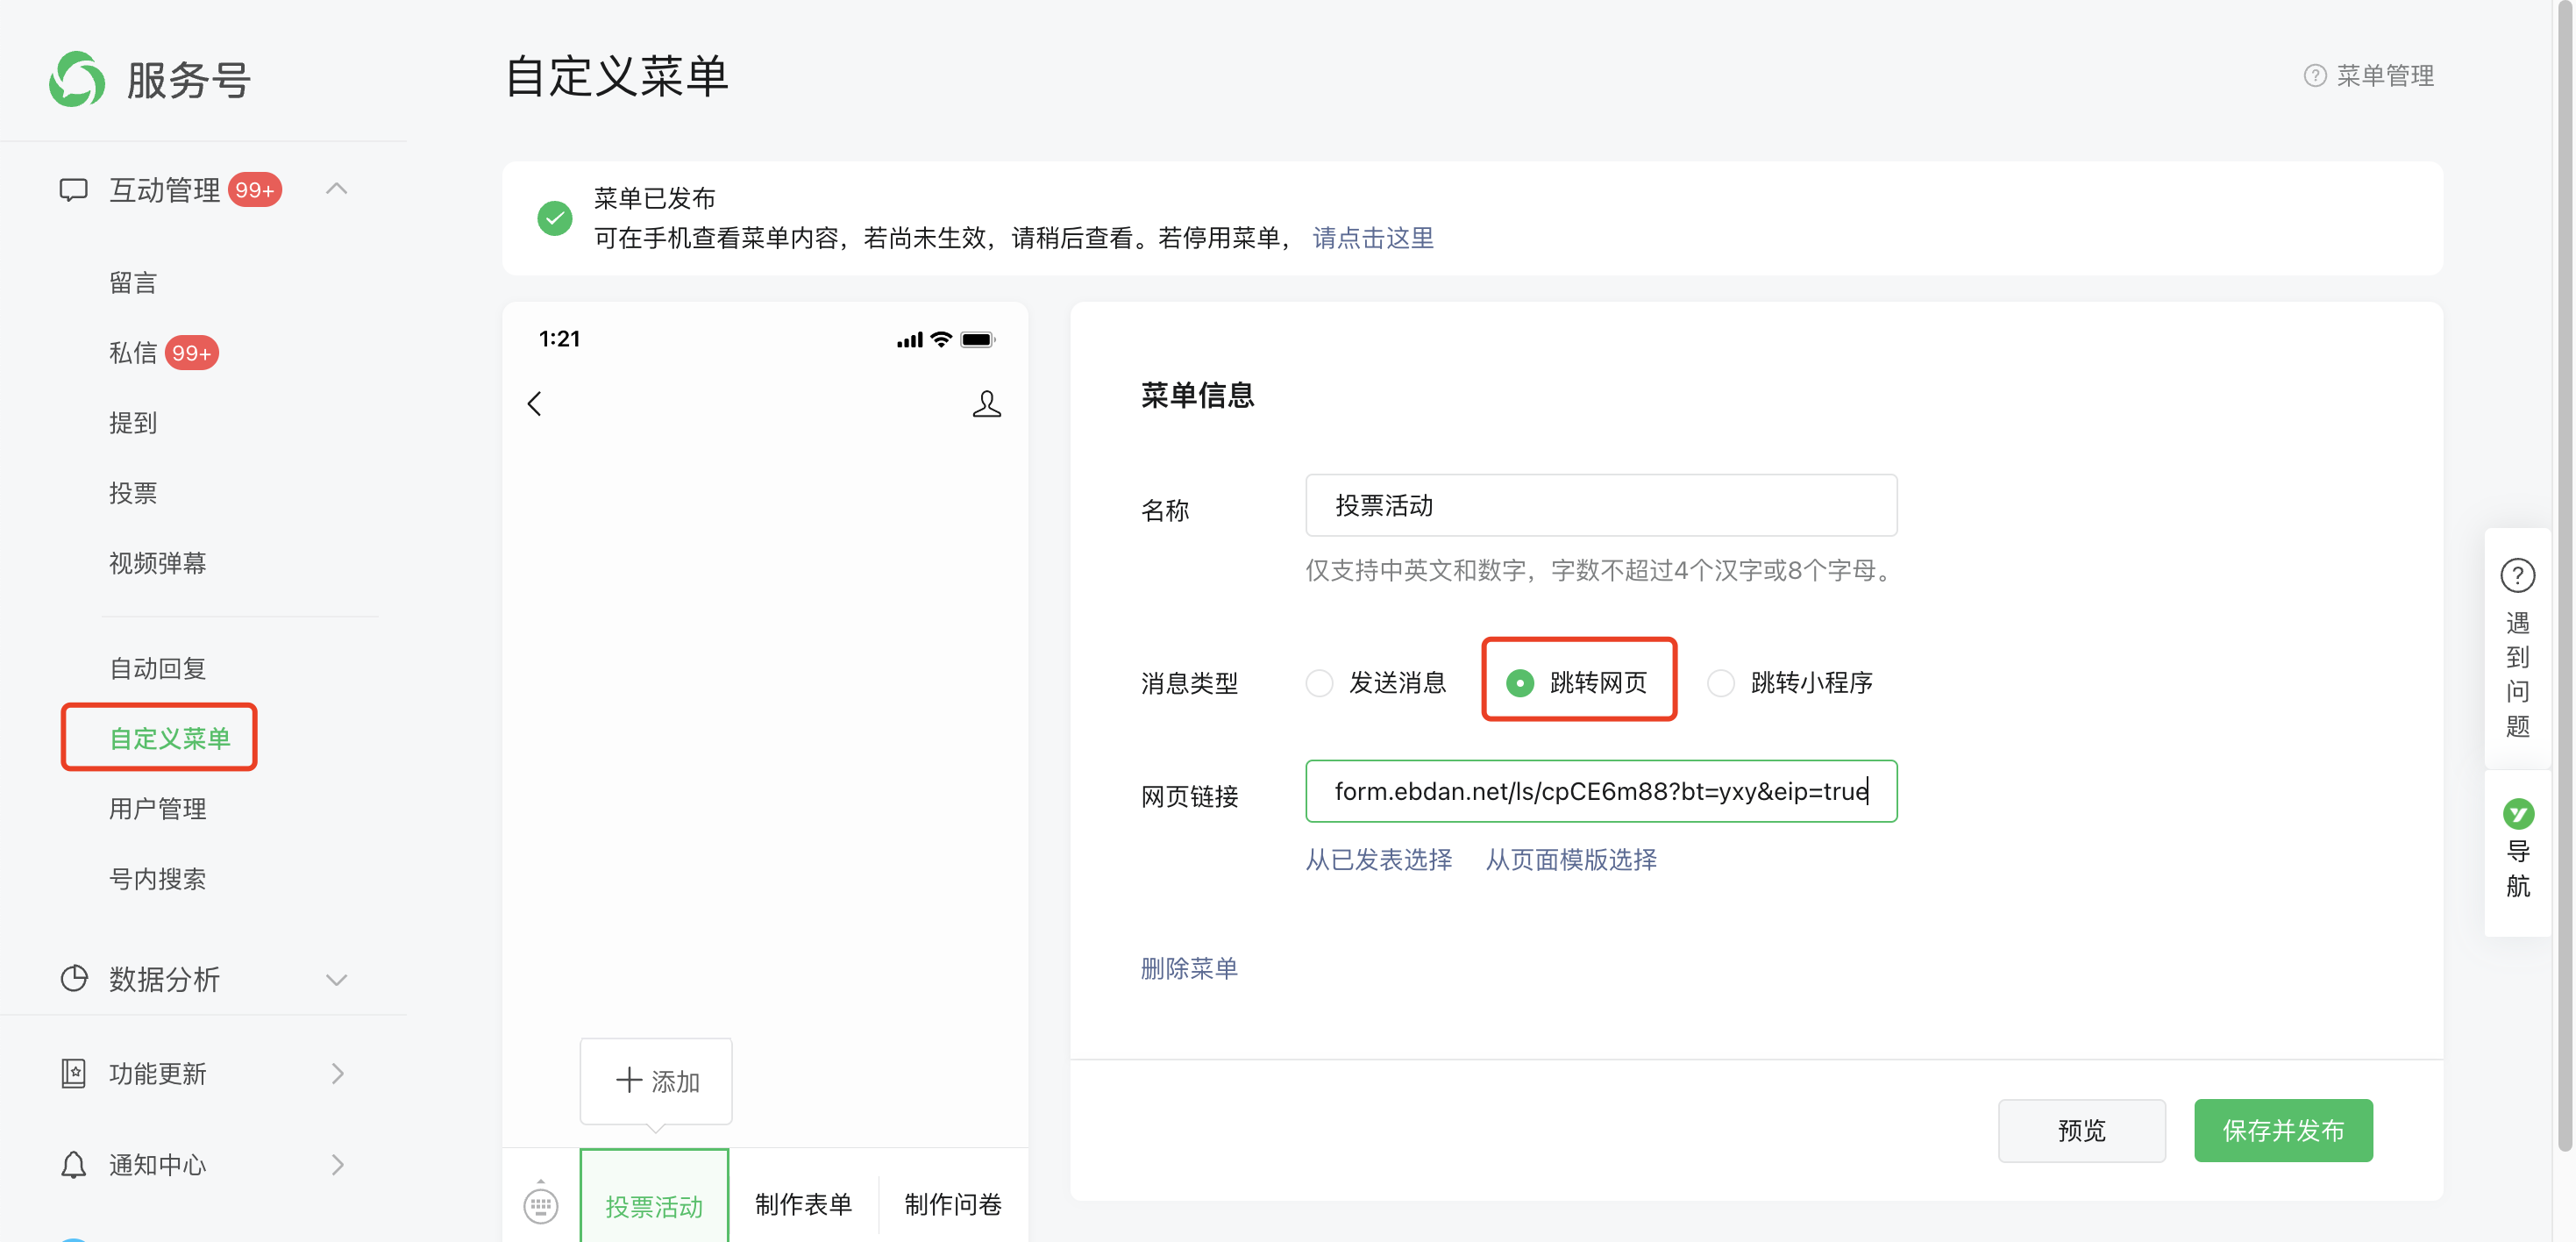Select the 发送消息 radio option
Viewport: 2576px width, 1242px height.
coord(1320,683)
